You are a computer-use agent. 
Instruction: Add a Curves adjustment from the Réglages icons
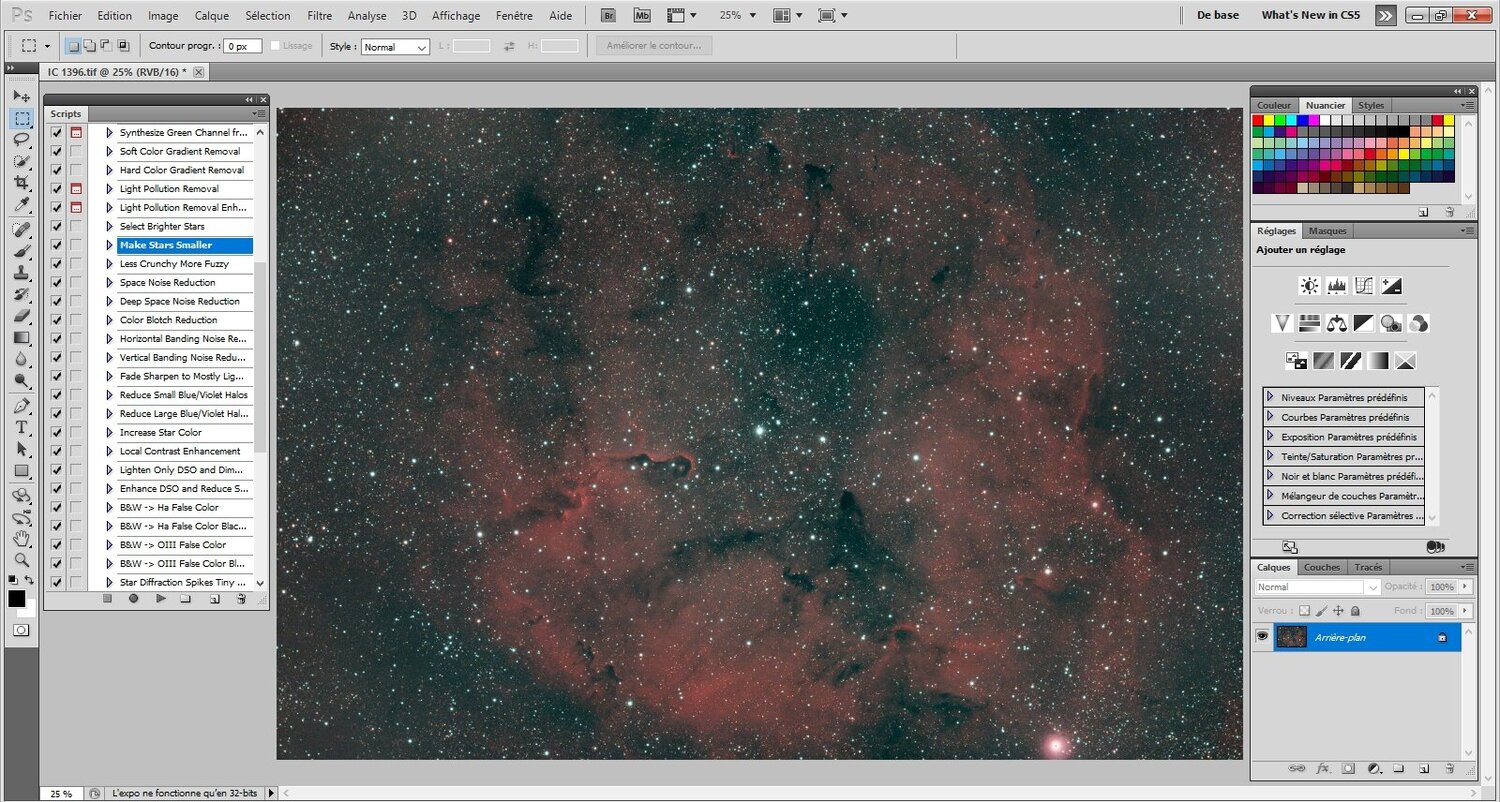pyautogui.click(x=1364, y=286)
